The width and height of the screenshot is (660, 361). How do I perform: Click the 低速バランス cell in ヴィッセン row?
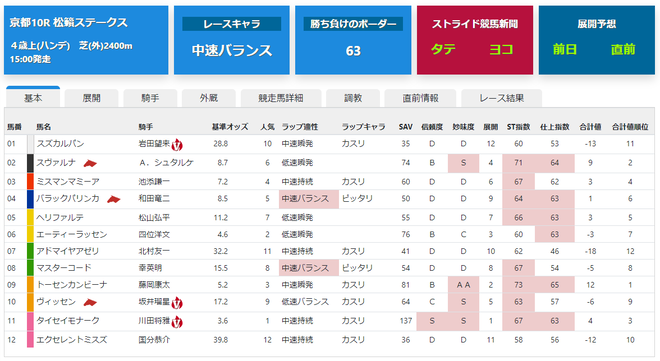coord(305,302)
